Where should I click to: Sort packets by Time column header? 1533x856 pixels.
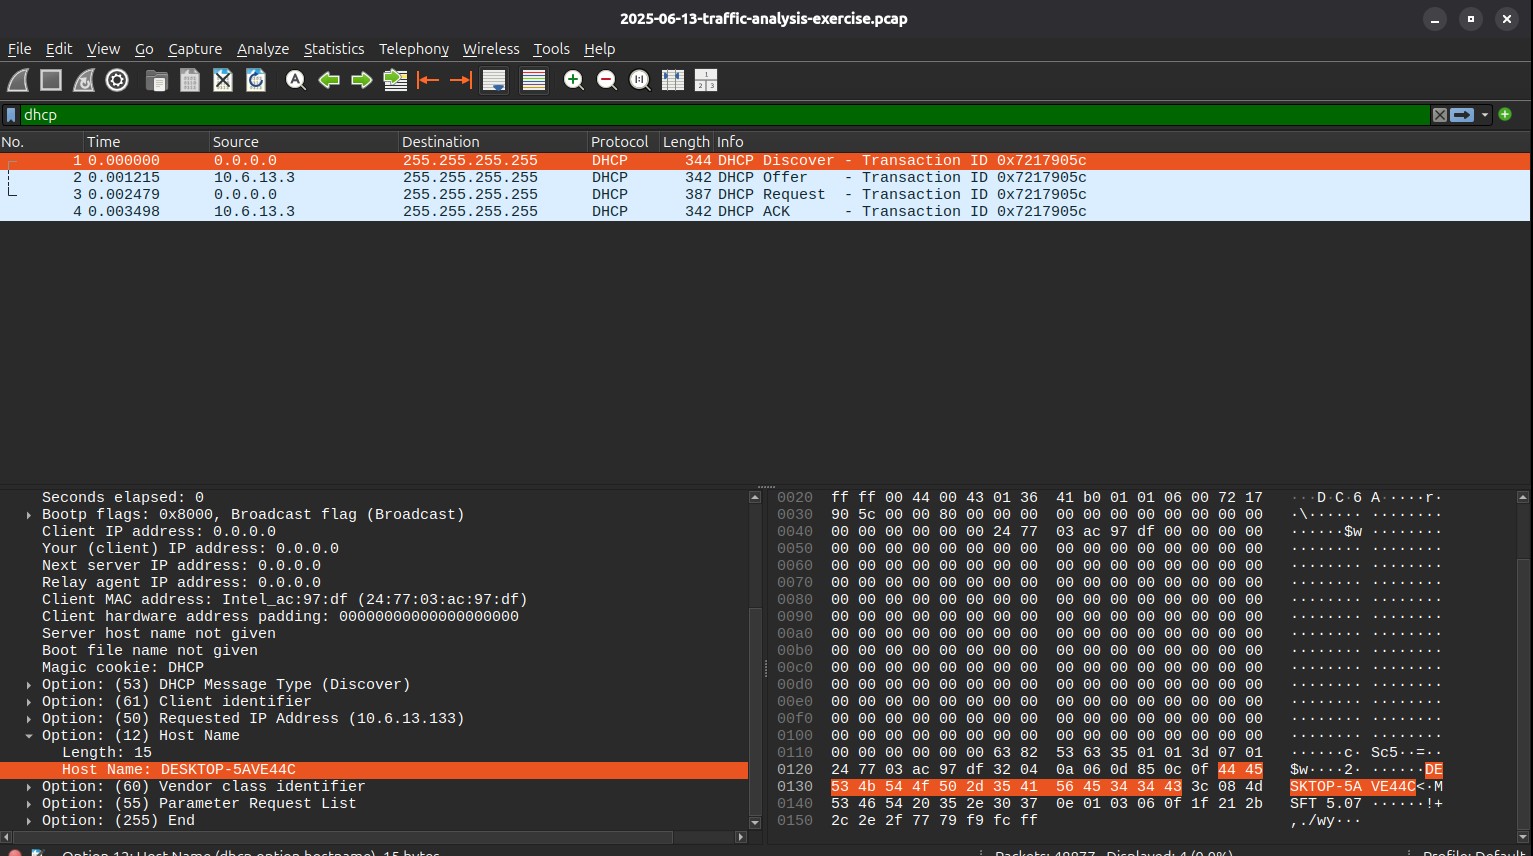click(x=146, y=142)
